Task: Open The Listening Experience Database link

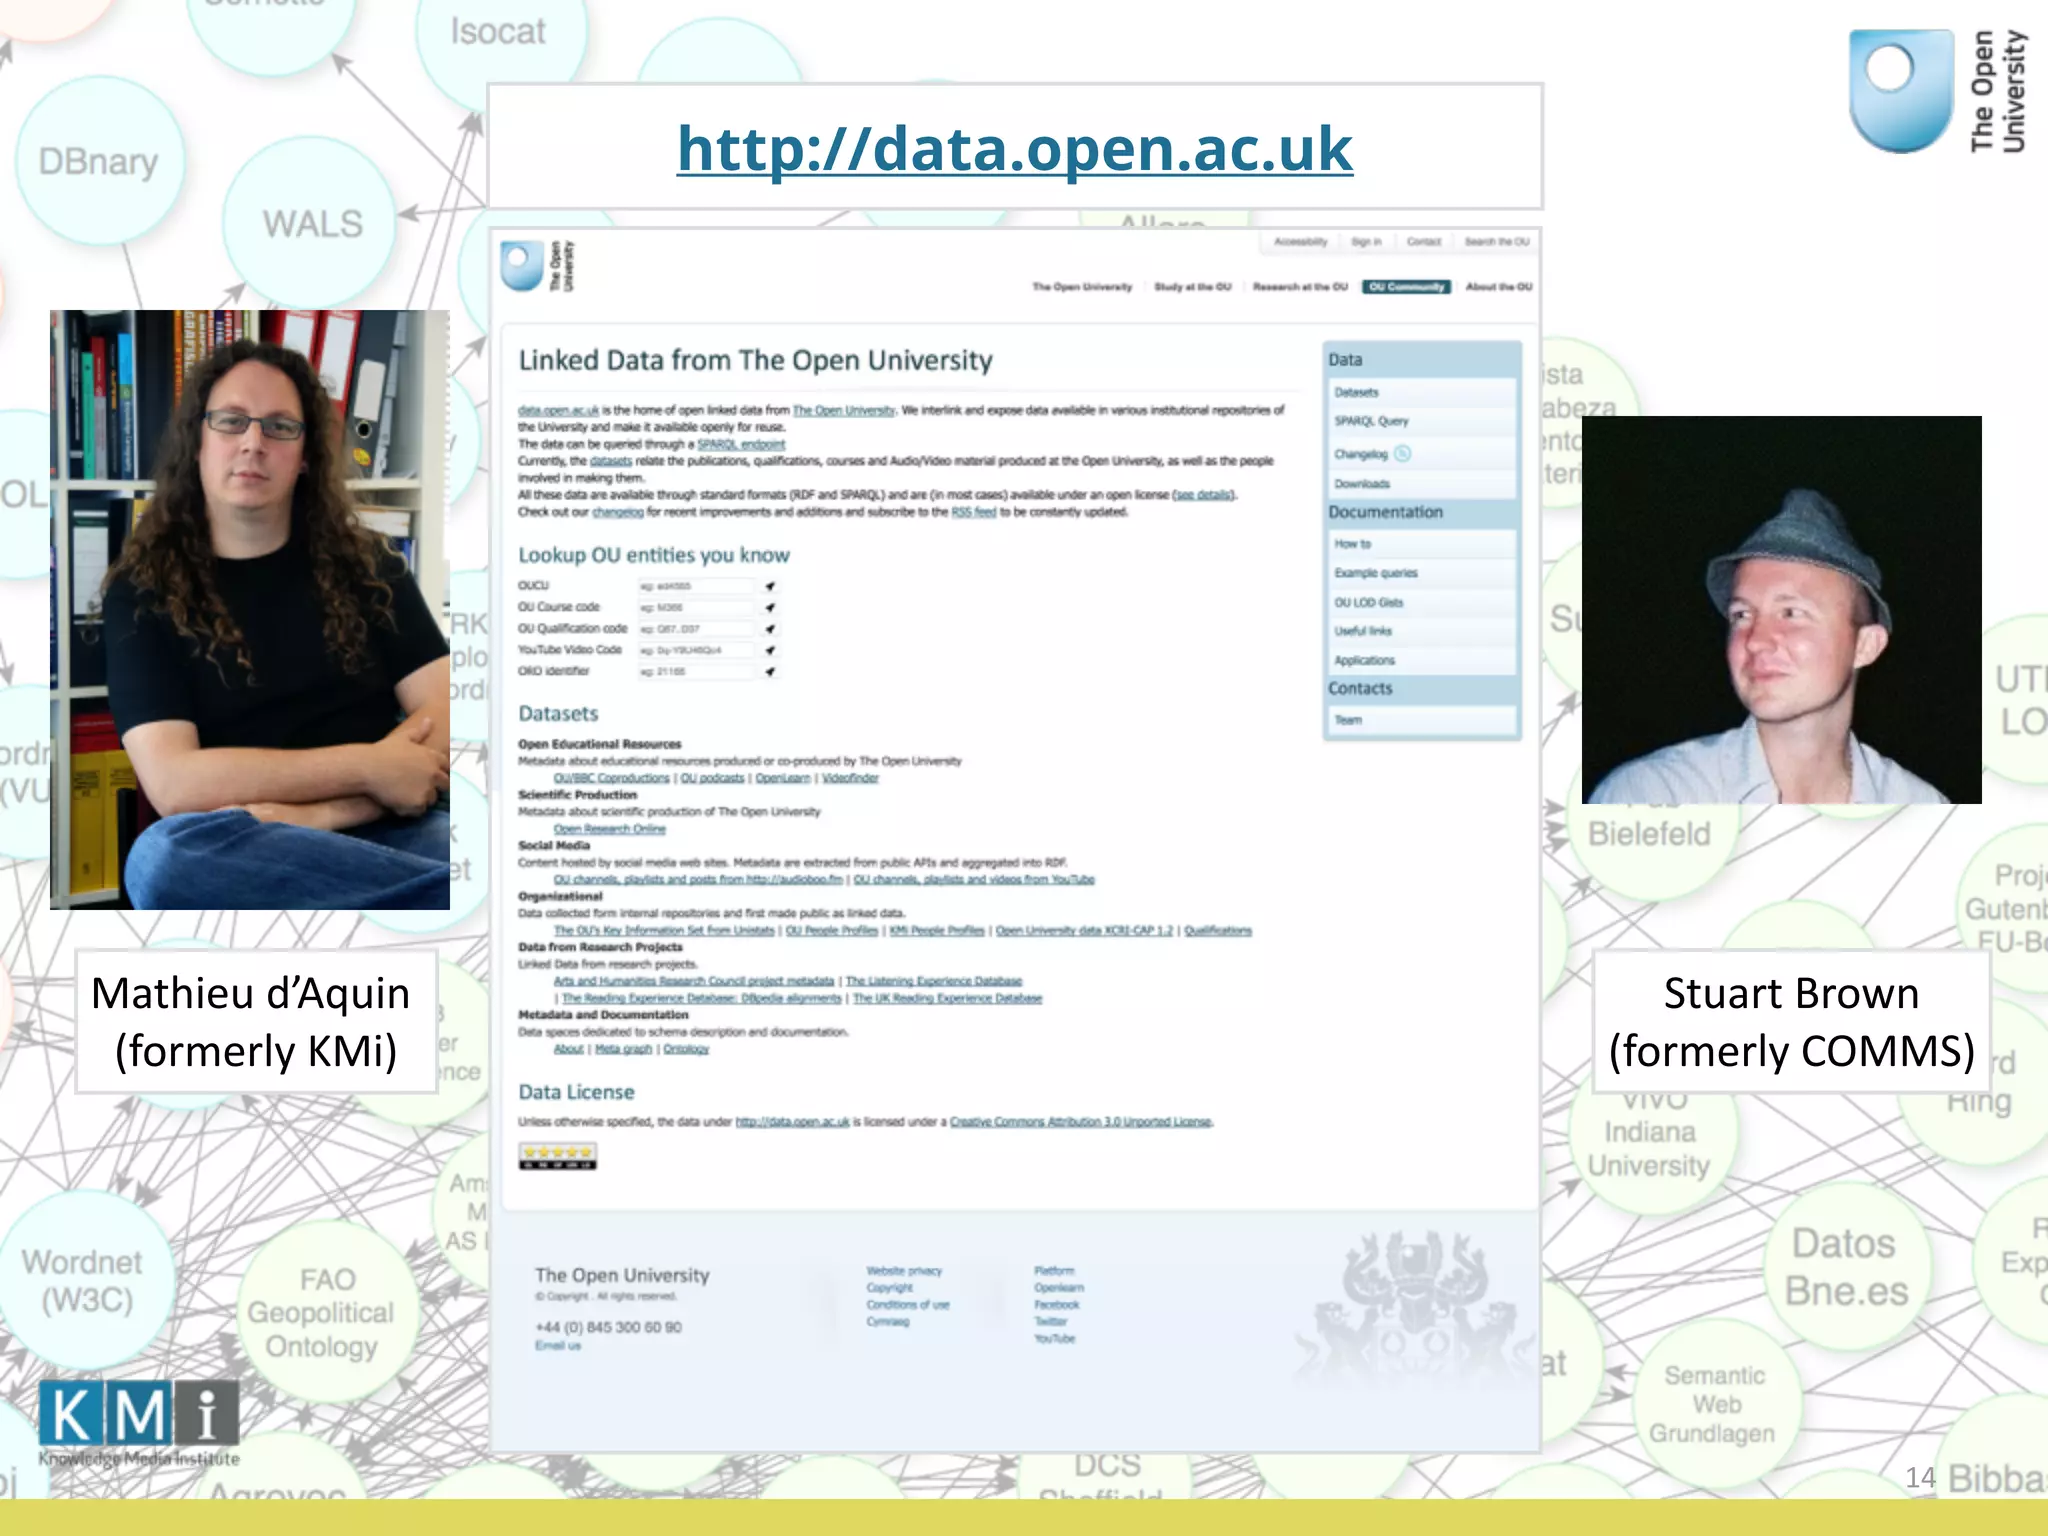Action: pos(934,982)
